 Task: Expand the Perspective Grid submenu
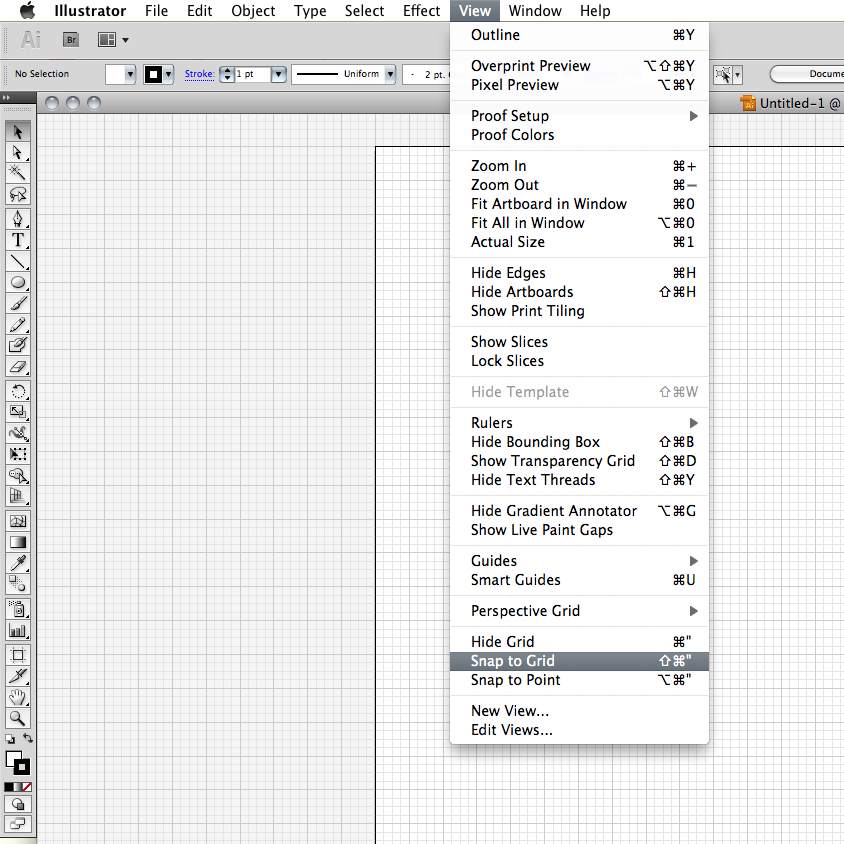579,611
